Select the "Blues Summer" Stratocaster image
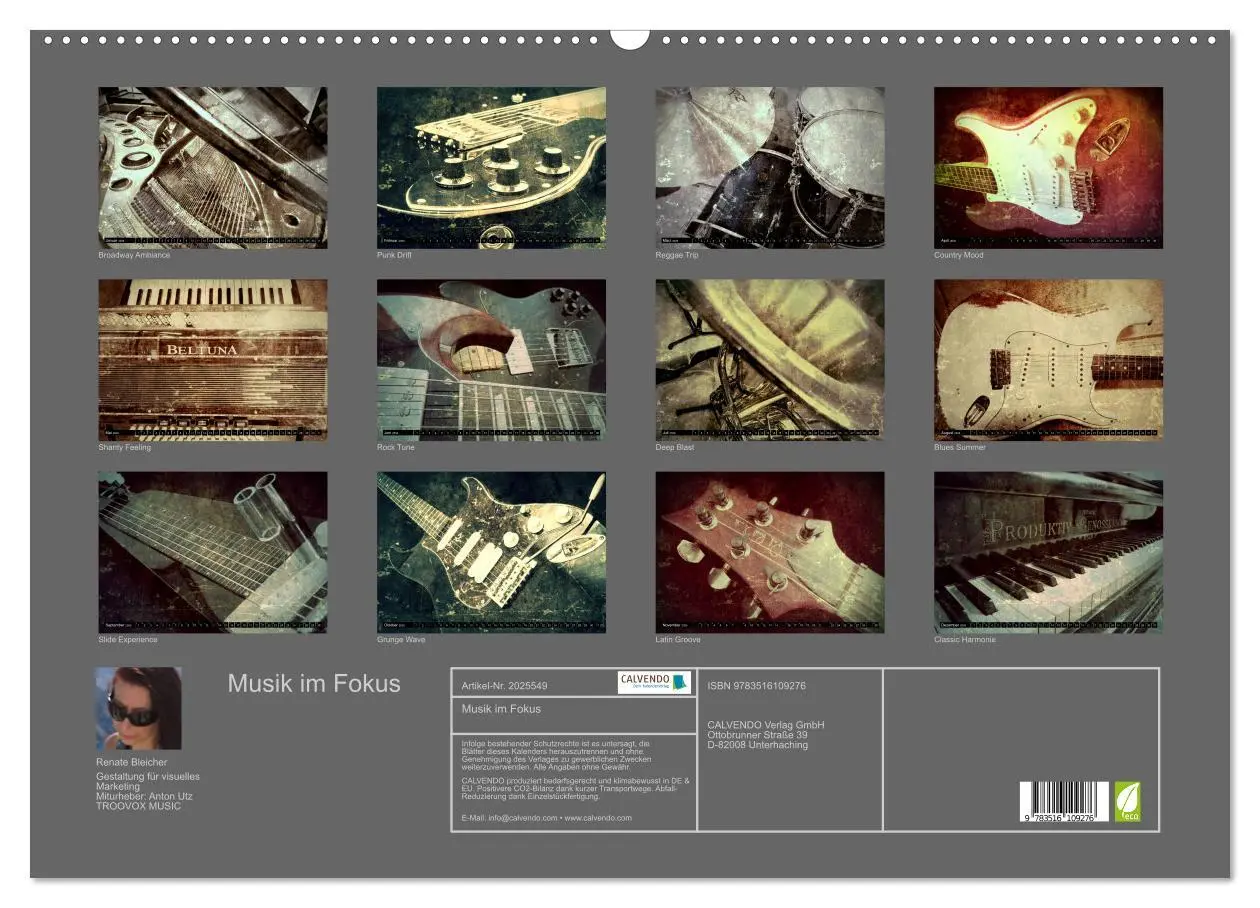The image size is (1260, 908). [1047, 360]
